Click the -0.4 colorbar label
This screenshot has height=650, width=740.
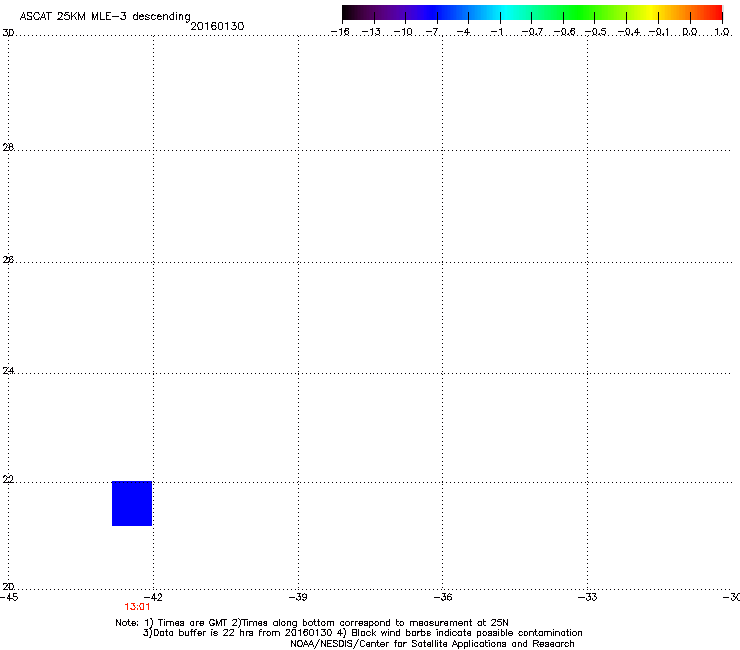(629, 32)
